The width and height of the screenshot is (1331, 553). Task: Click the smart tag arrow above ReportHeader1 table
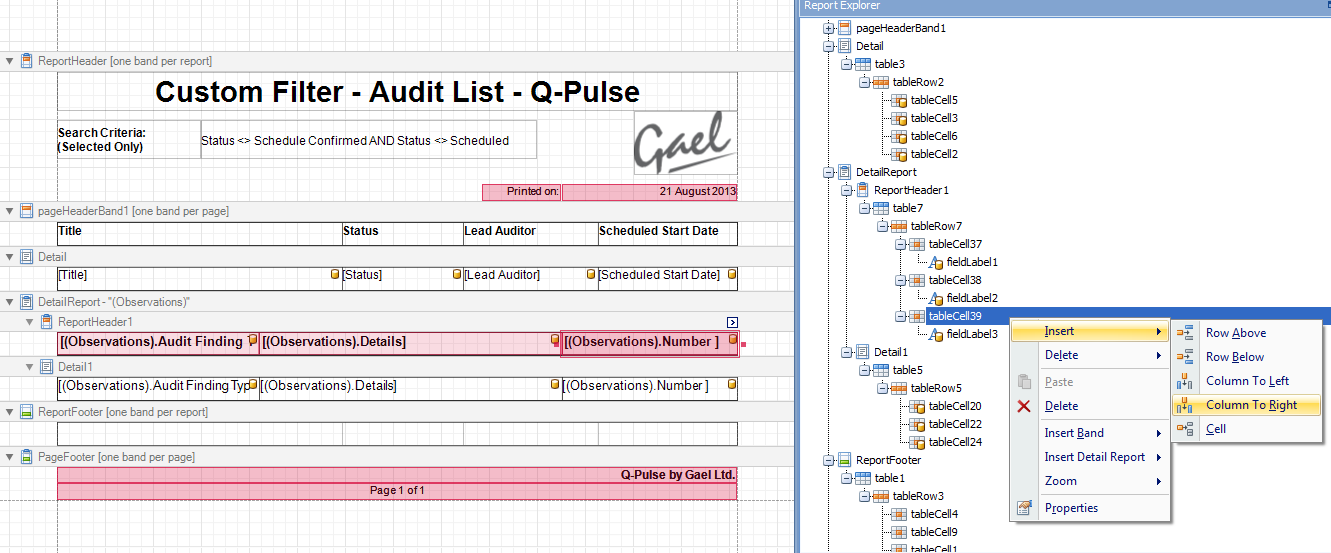pos(732,322)
